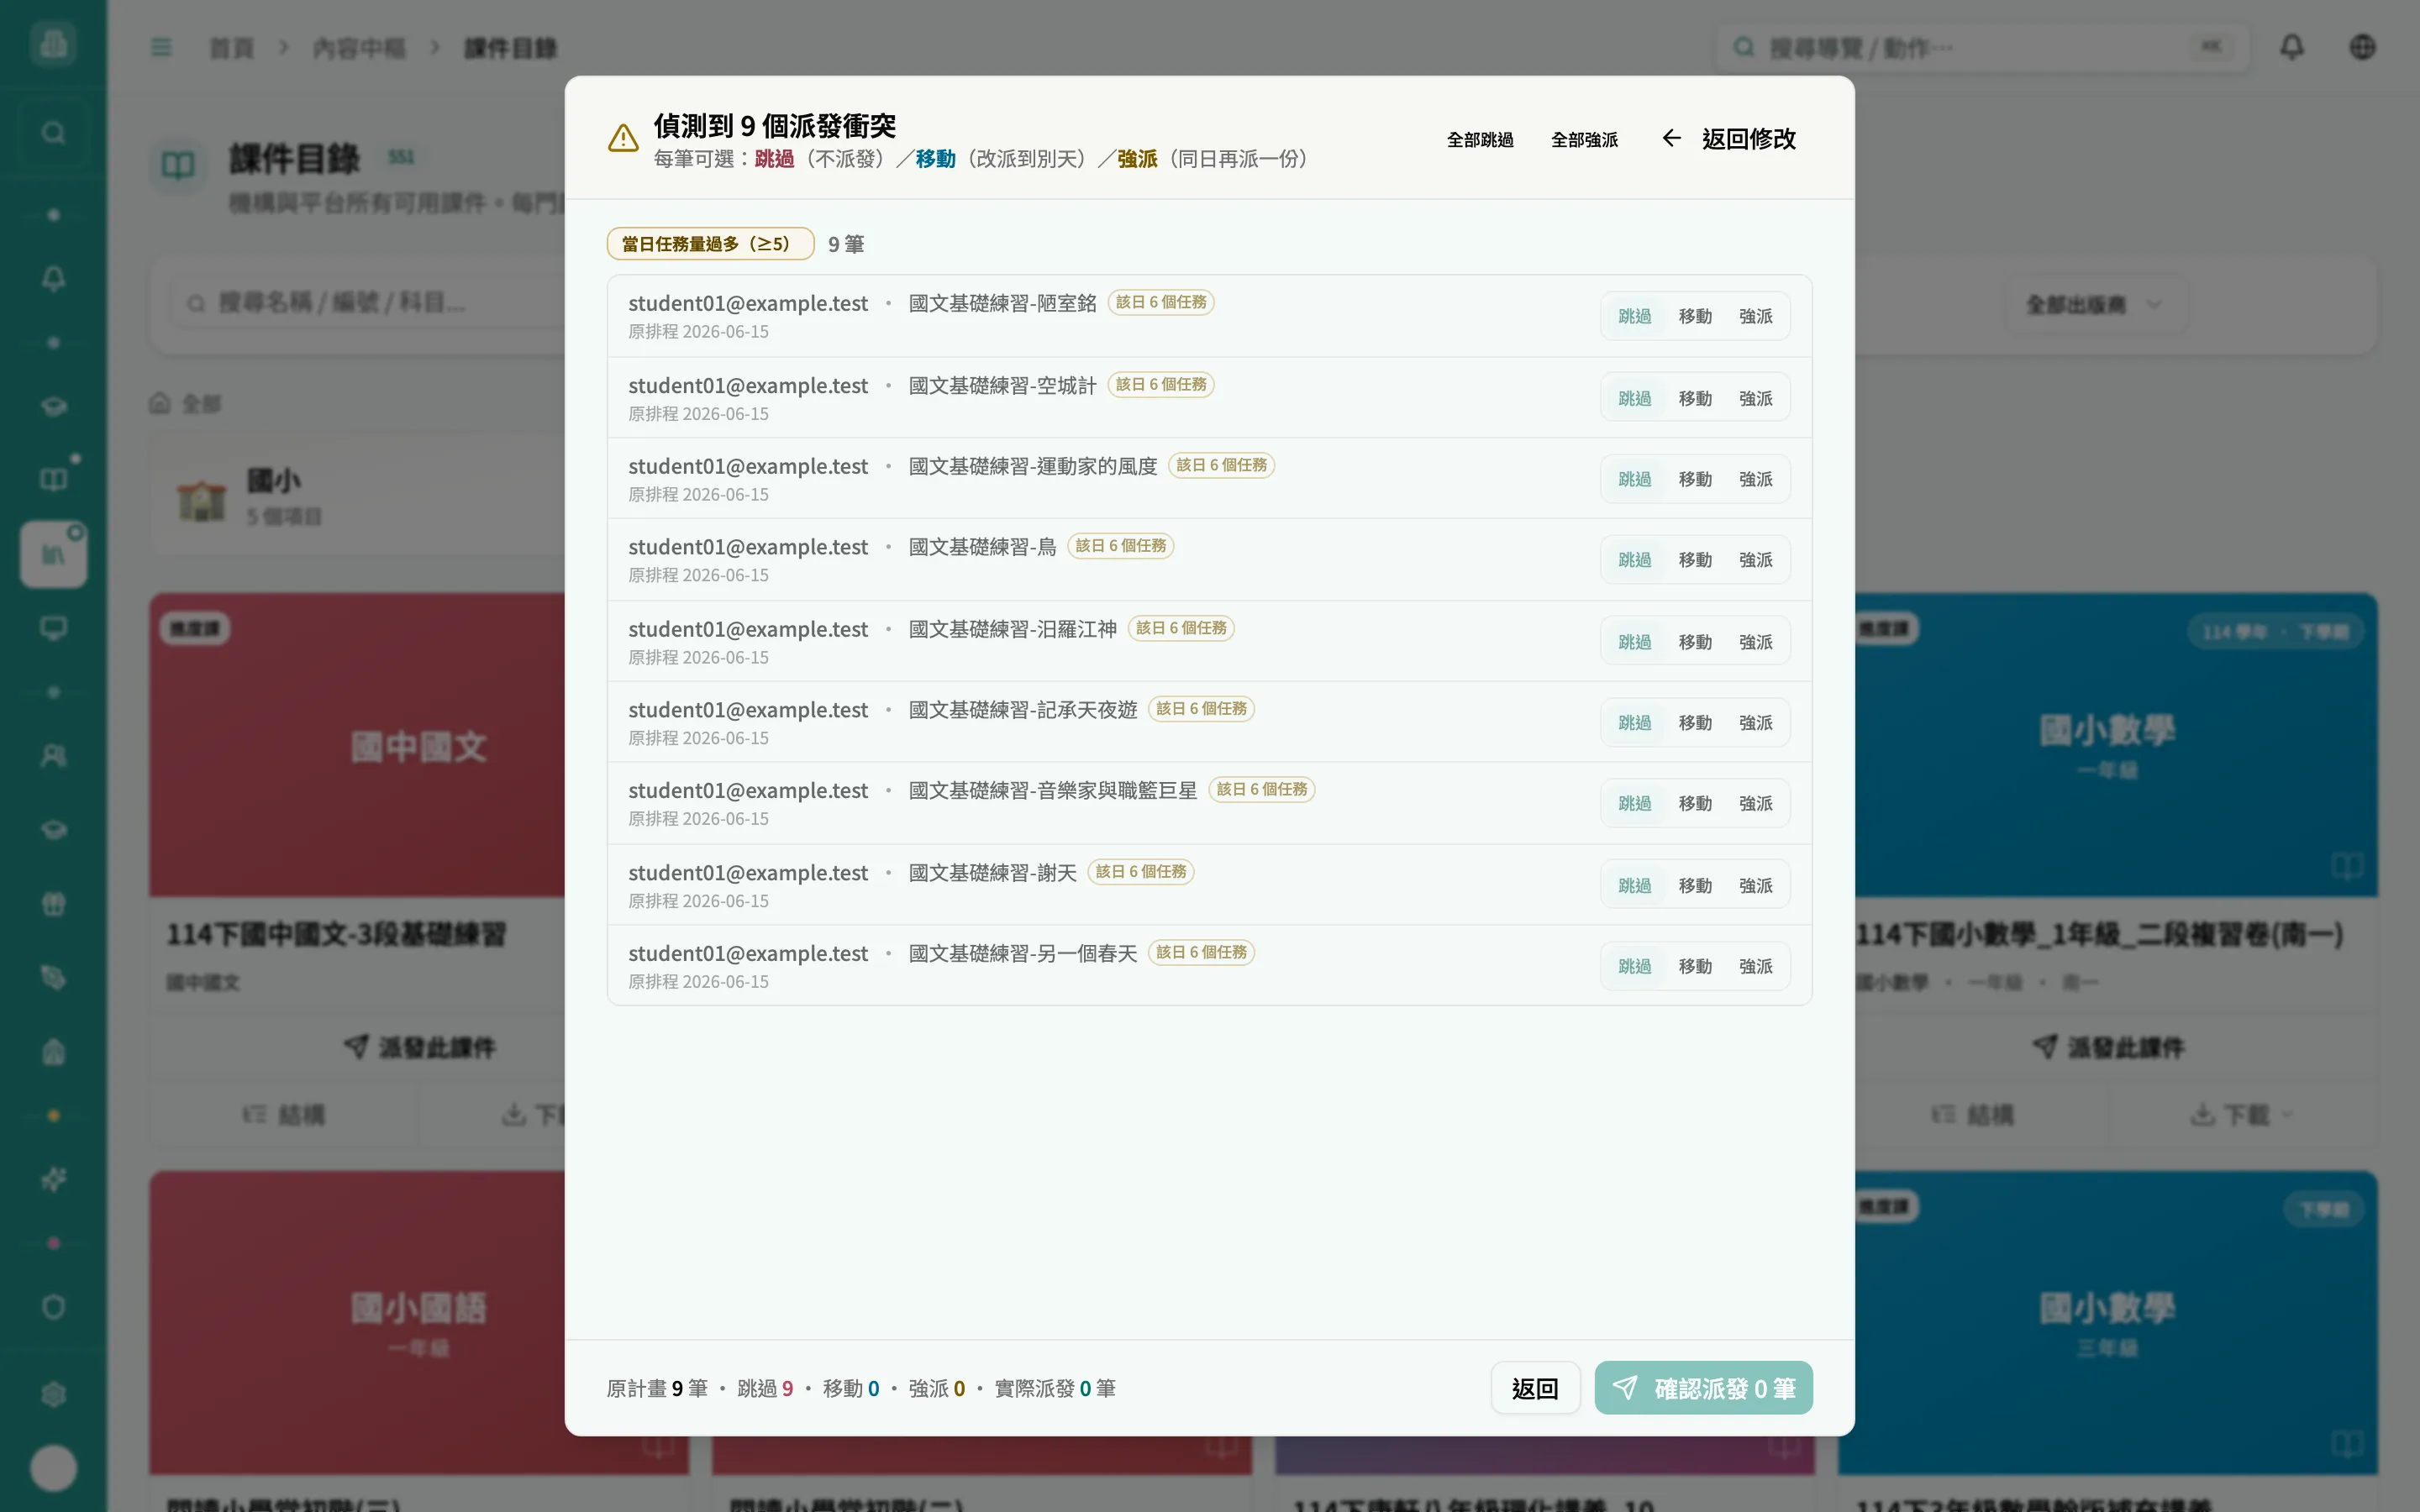Click the 返回 button in dialog footer
Image resolution: width=2420 pixels, height=1512 pixels.
(x=1535, y=1388)
